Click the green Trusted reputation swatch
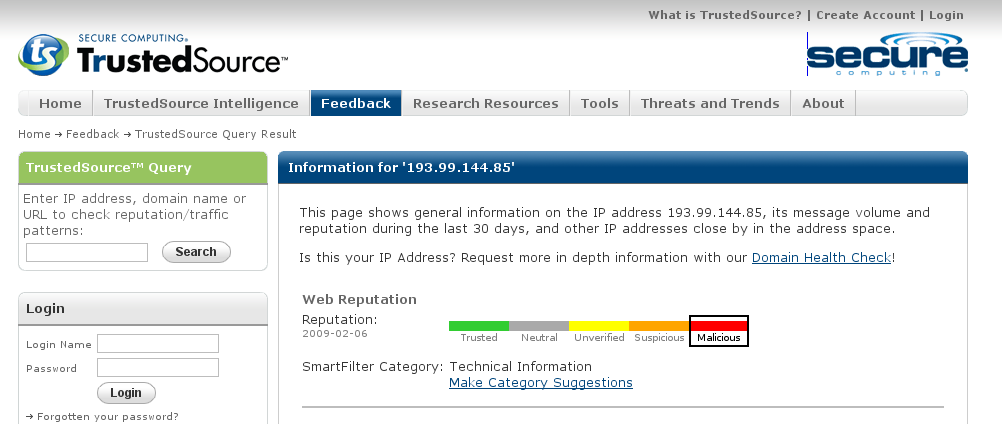Image resolution: width=1002 pixels, height=424 pixels. tap(479, 326)
